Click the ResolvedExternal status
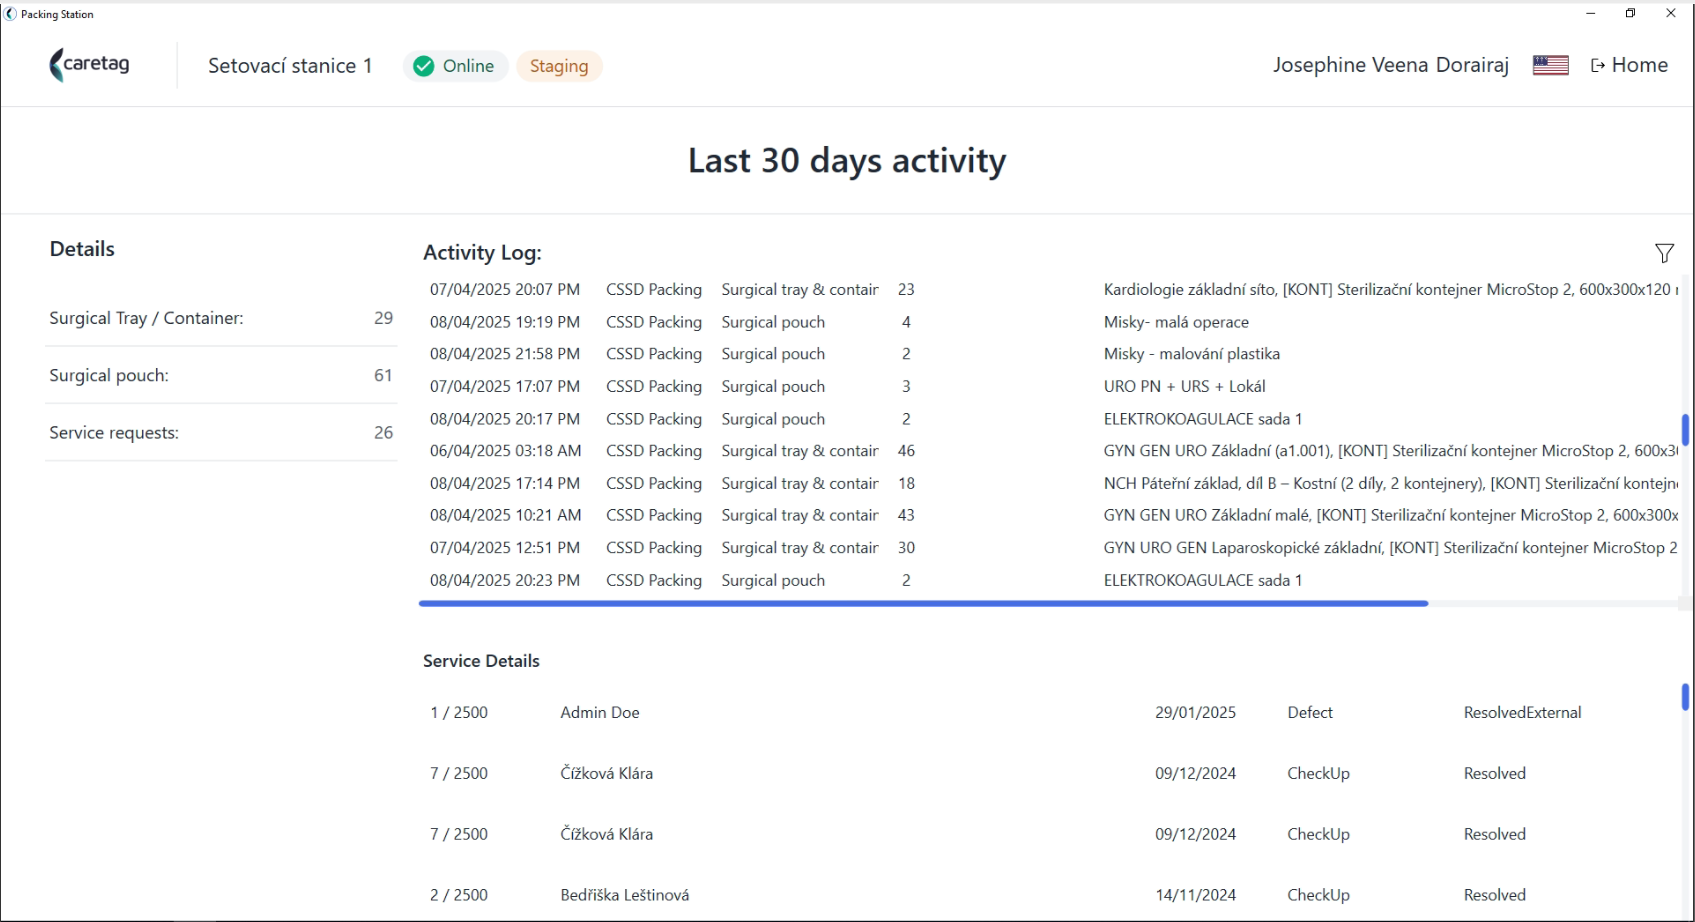Viewport: 1695px width, 922px height. tap(1522, 713)
